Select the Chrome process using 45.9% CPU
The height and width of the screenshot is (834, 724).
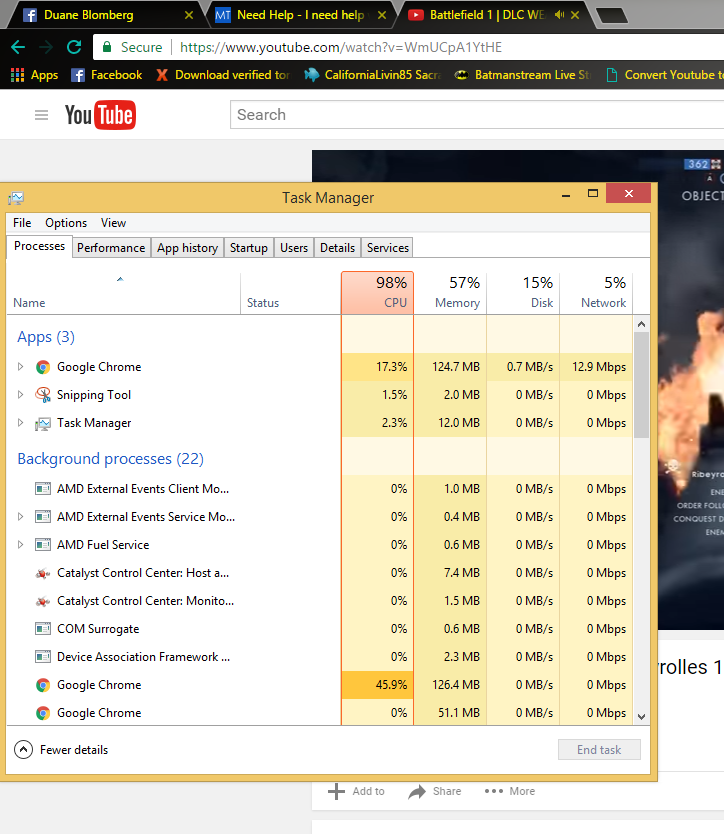tap(320, 685)
